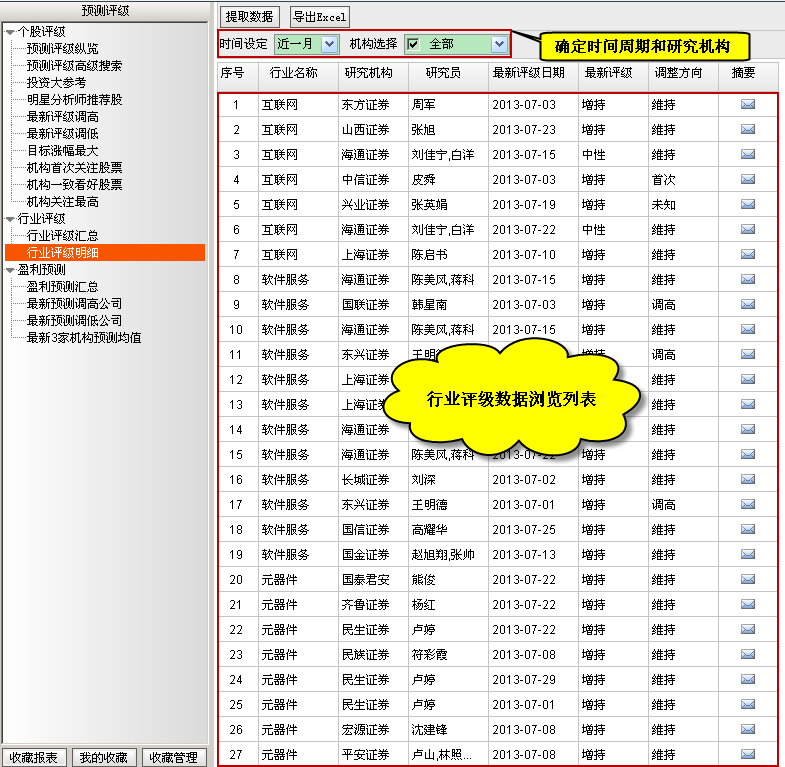Click the 提取数据 button
Image resolution: width=785 pixels, height=767 pixels.
coord(249,17)
